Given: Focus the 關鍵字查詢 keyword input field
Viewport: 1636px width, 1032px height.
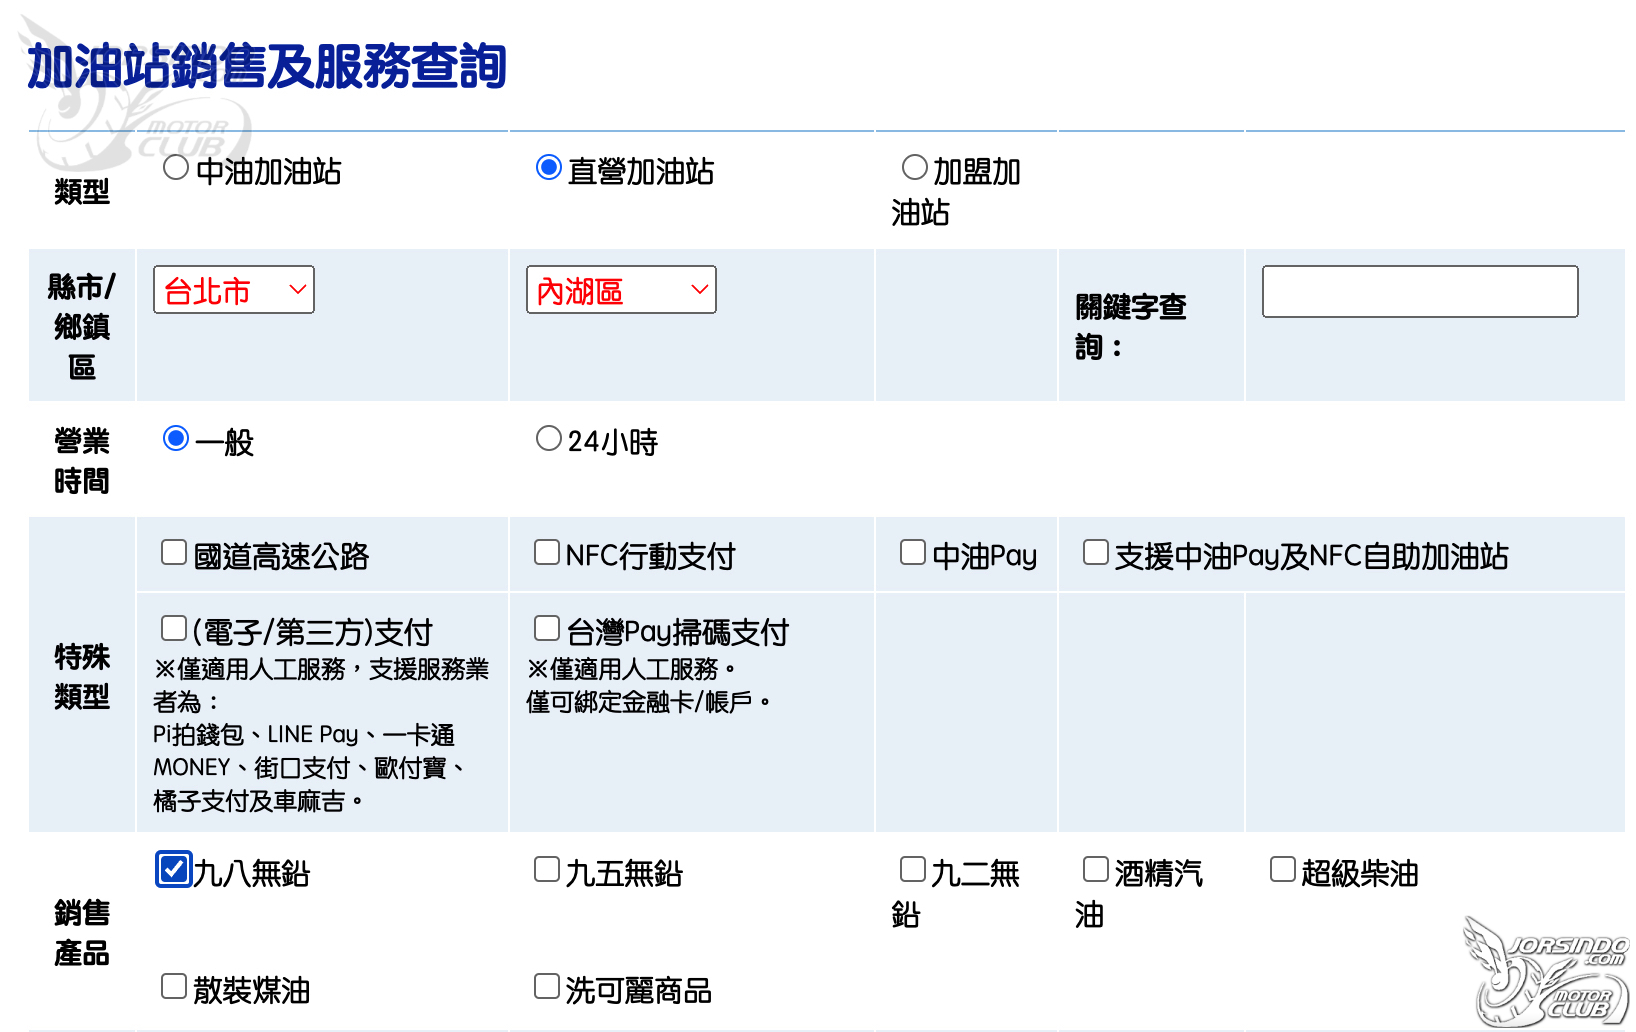Looking at the screenshot, I should [x=1420, y=291].
